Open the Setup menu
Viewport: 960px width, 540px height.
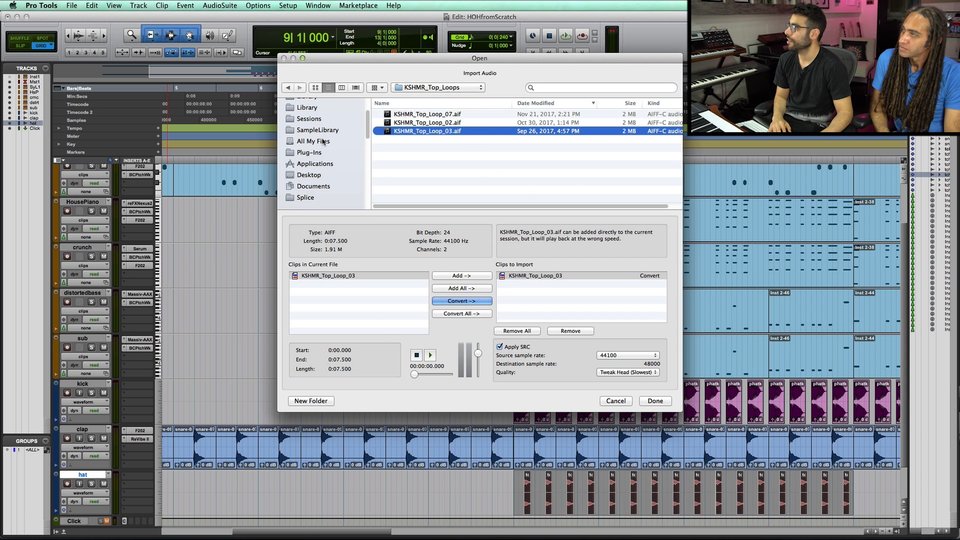point(288,6)
